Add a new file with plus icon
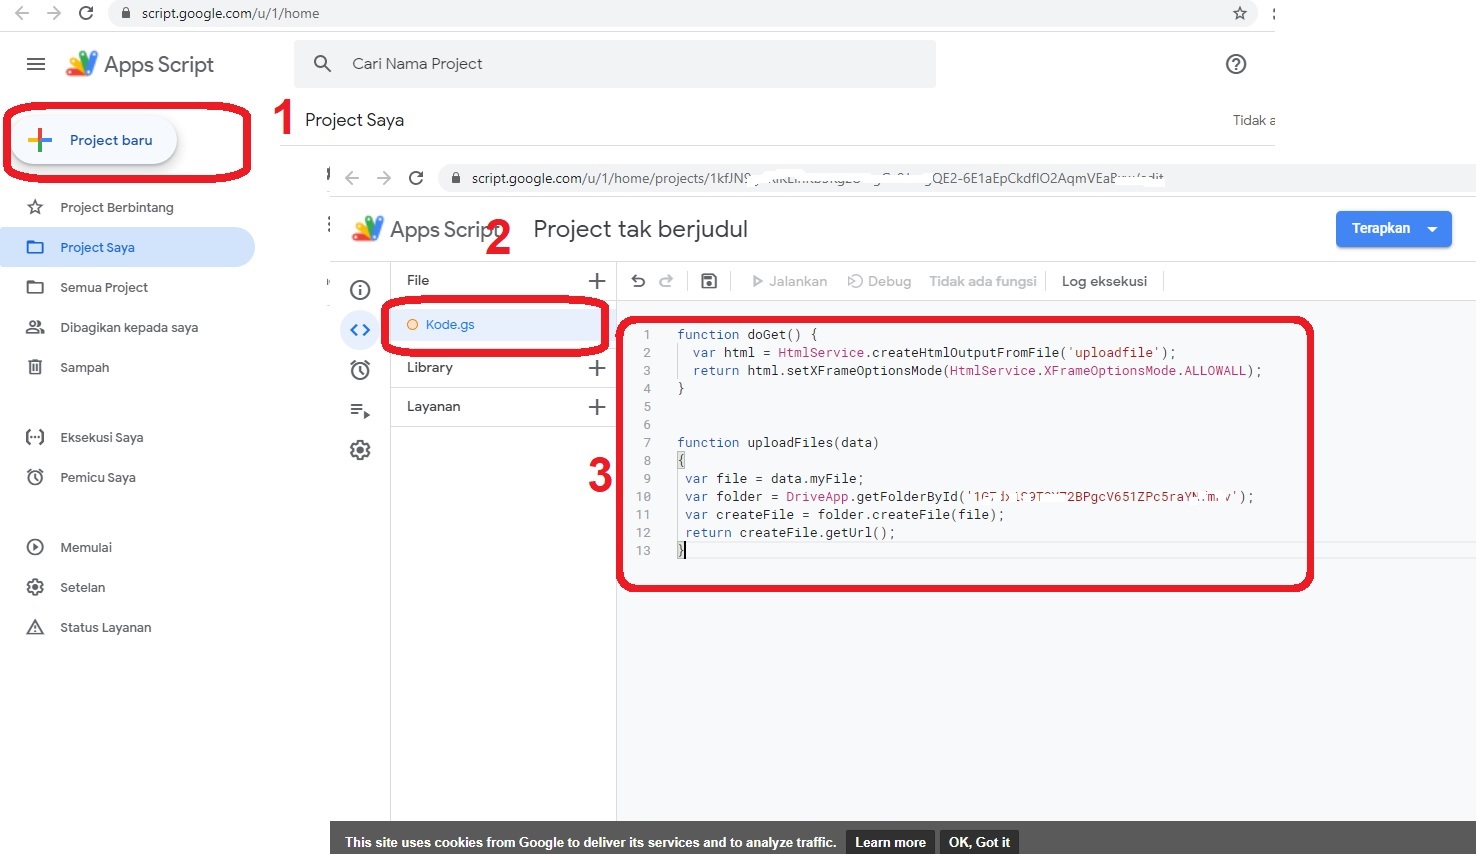 (x=596, y=280)
